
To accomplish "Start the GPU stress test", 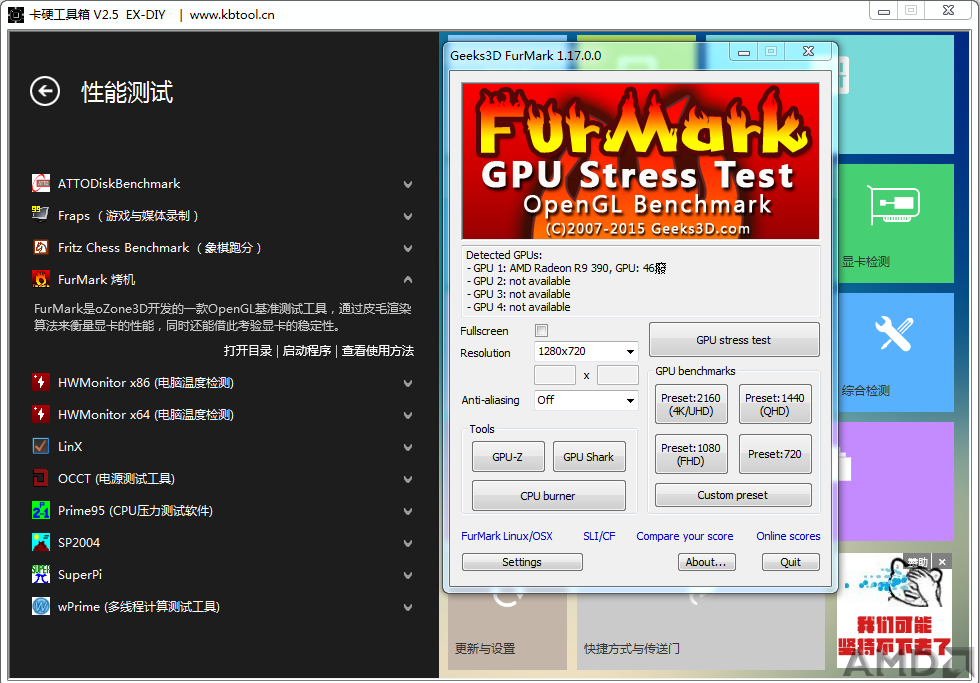I will [x=734, y=339].
